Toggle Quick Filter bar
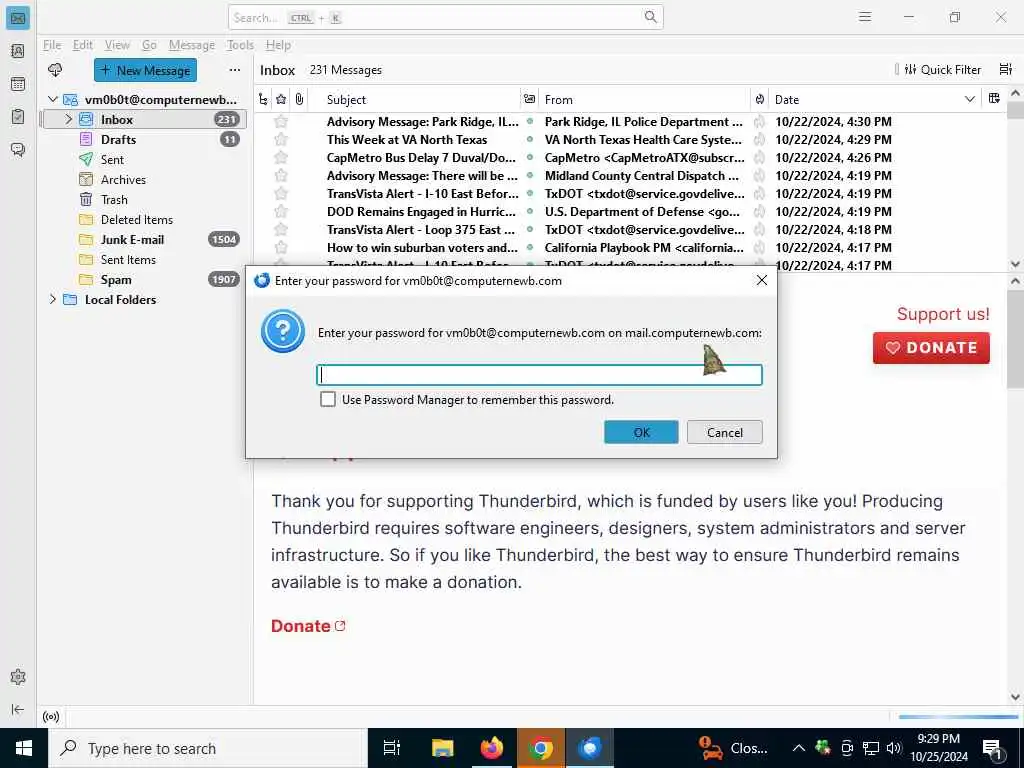The width and height of the screenshot is (1024, 768). pyautogui.click(x=943, y=69)
